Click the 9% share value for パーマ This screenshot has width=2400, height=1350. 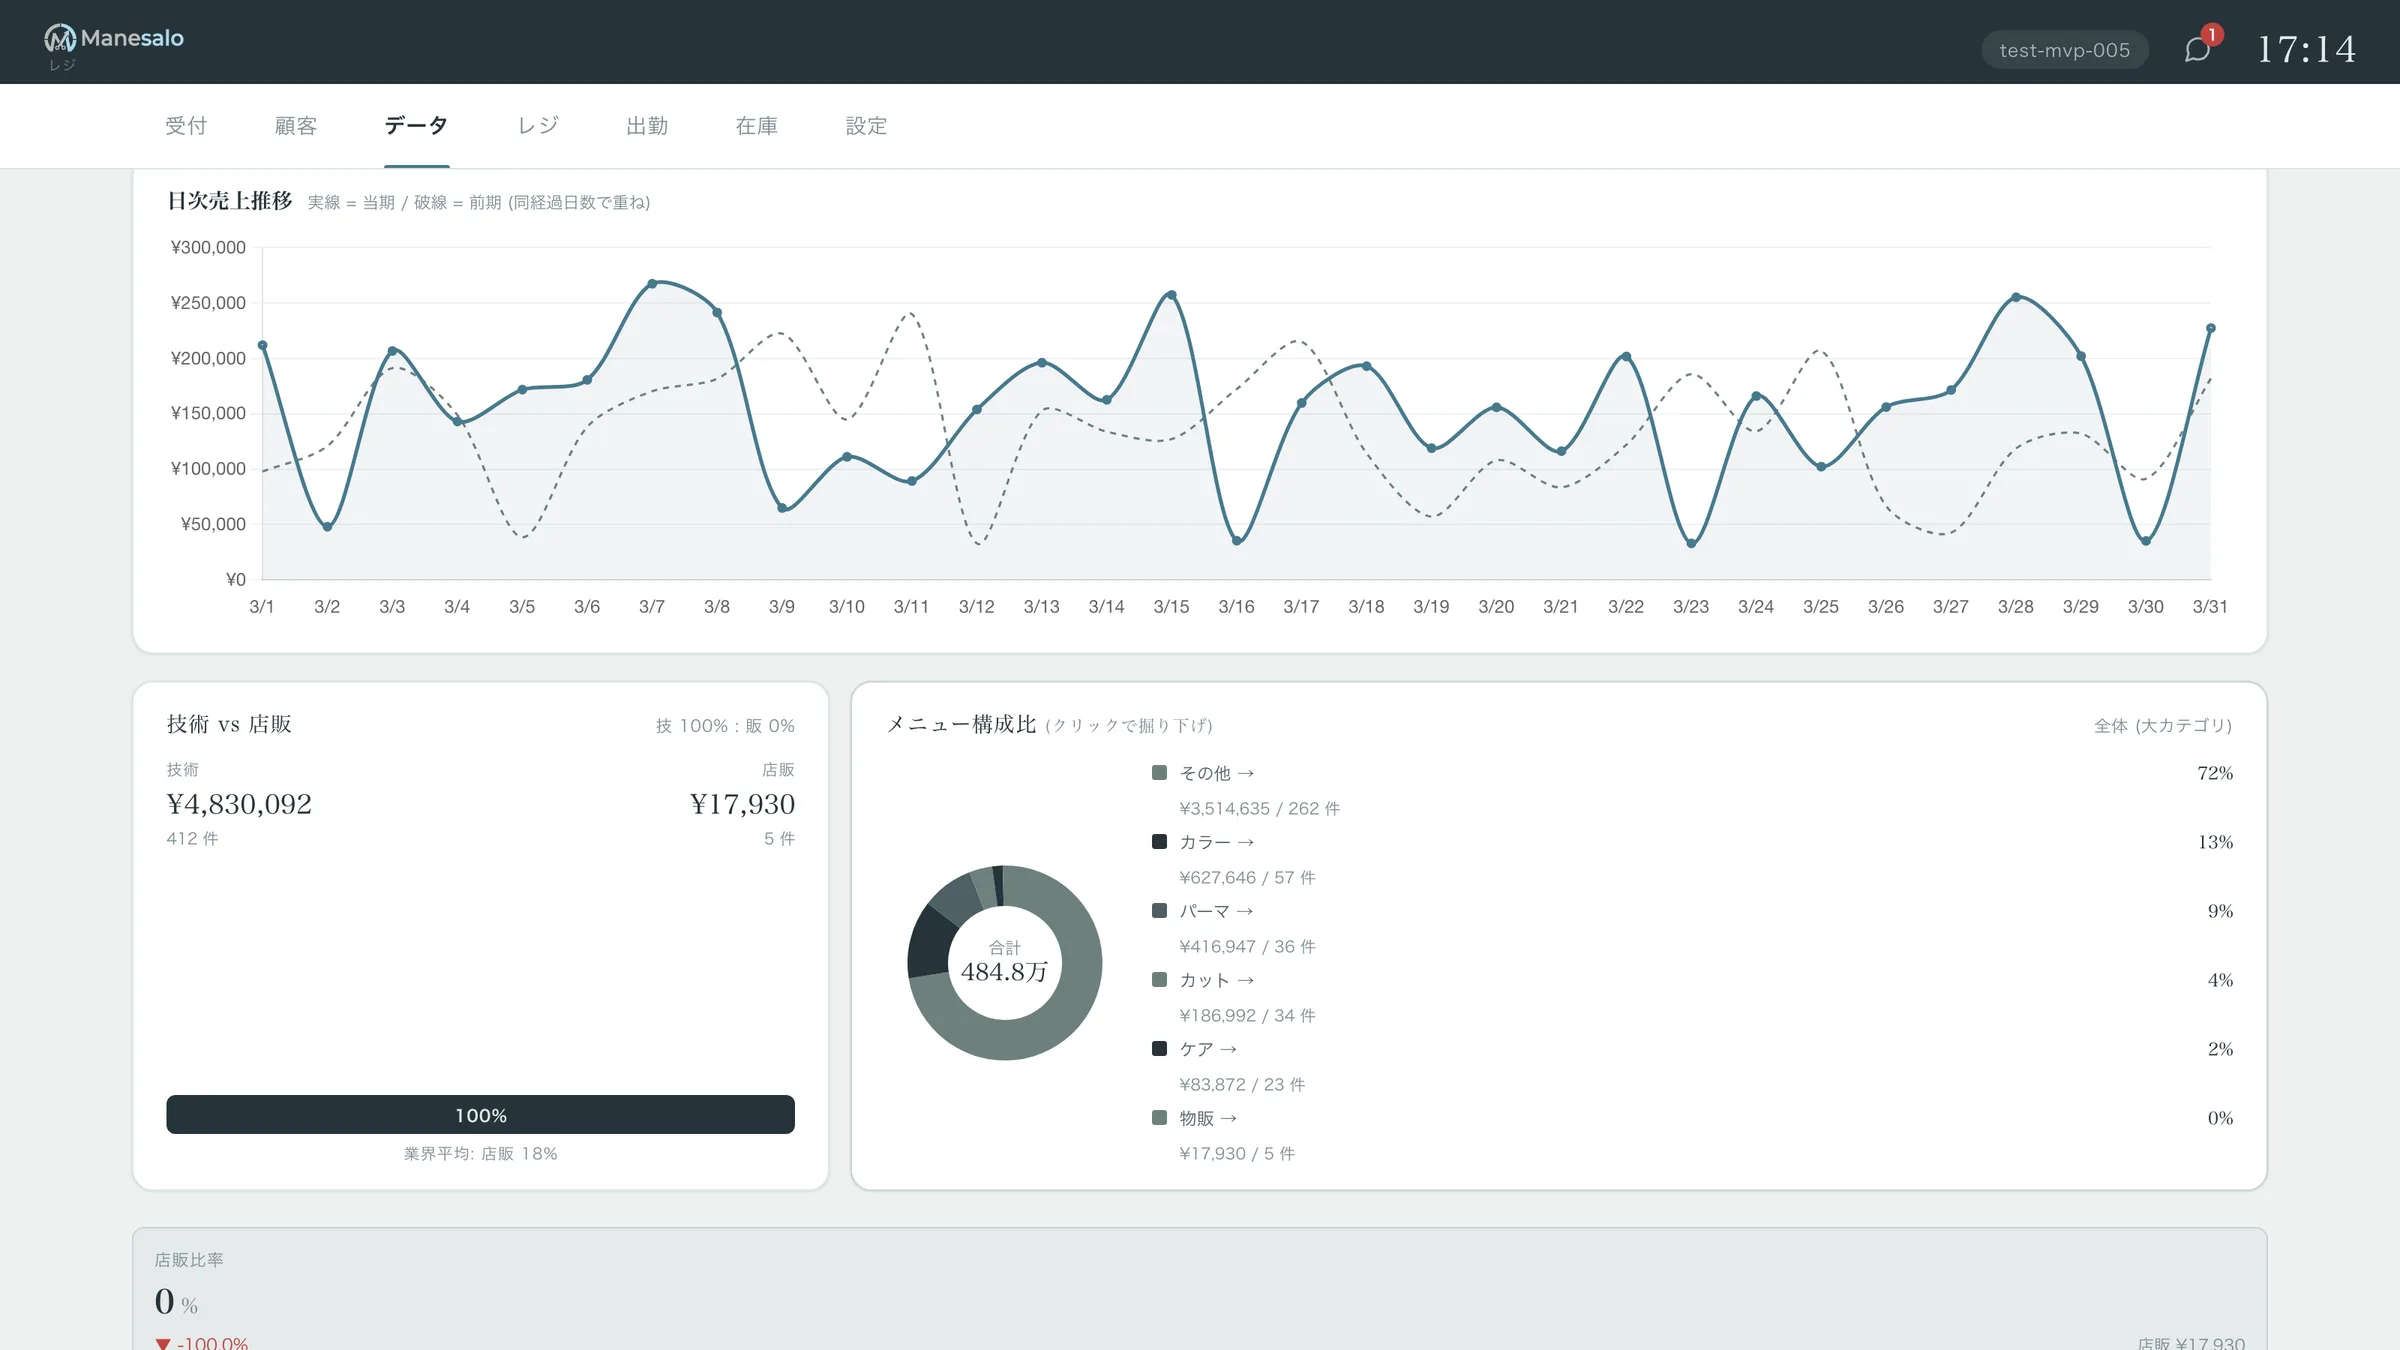pos(2220,911)
